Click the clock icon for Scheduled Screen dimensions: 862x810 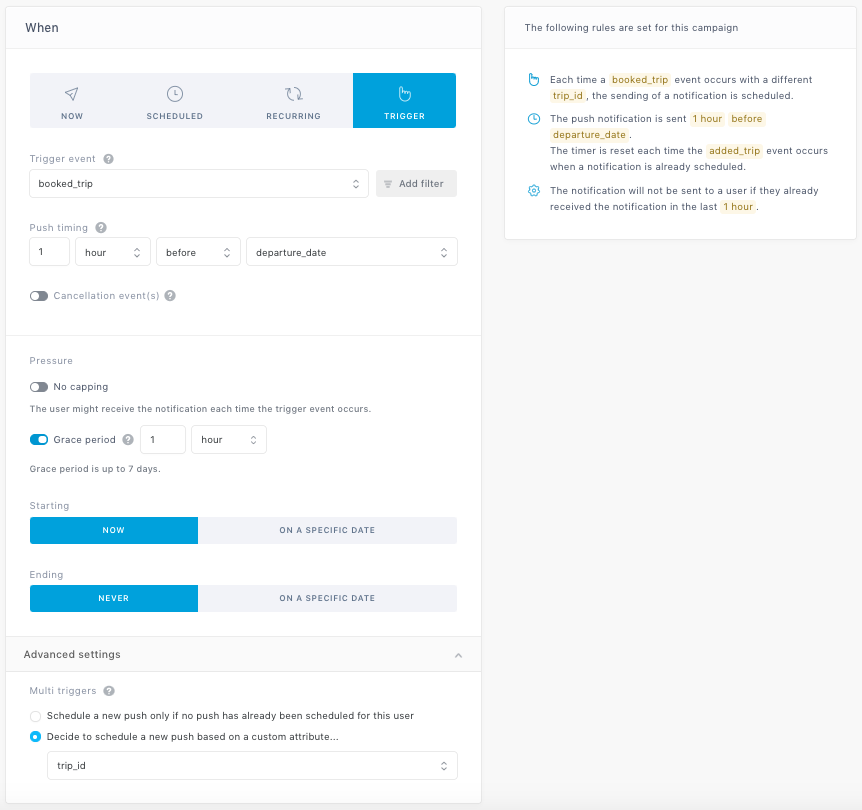click(x=175, y=94)
